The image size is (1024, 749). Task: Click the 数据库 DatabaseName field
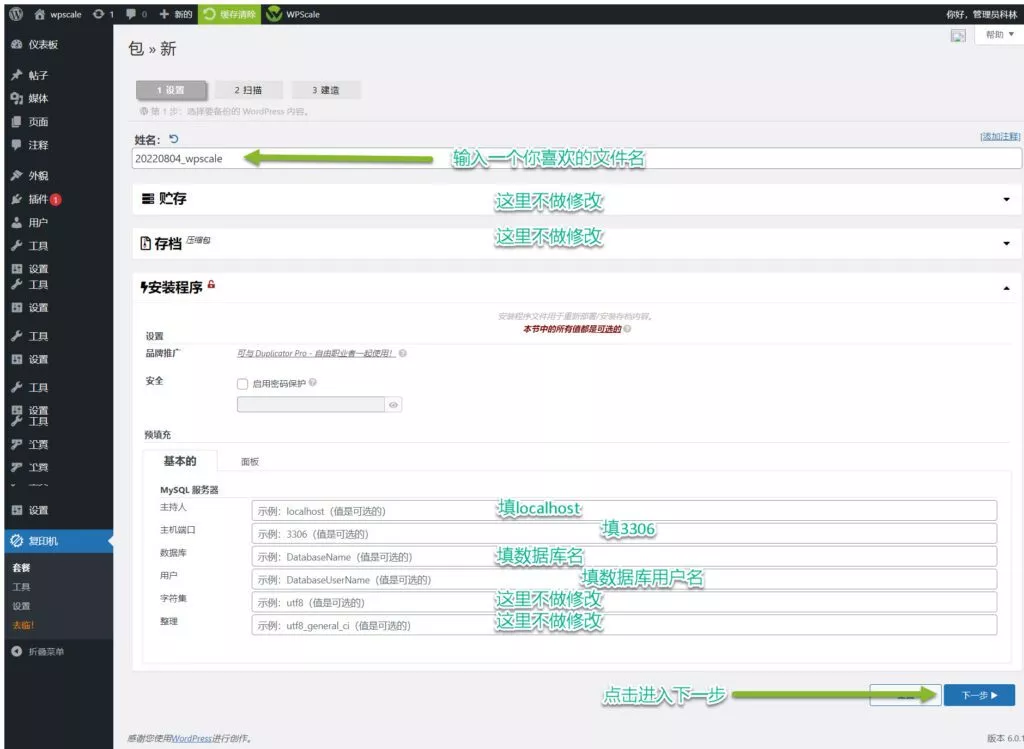click(624, 556)
